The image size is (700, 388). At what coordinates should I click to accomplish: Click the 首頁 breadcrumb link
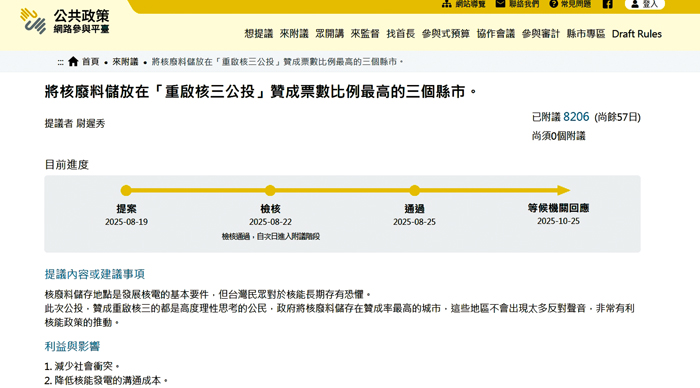pos(90,62)
